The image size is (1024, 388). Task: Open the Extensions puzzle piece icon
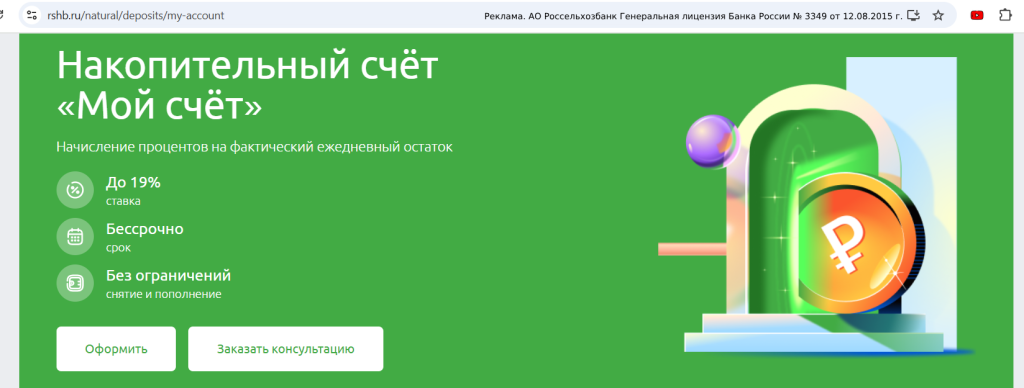pos(1006,15)
